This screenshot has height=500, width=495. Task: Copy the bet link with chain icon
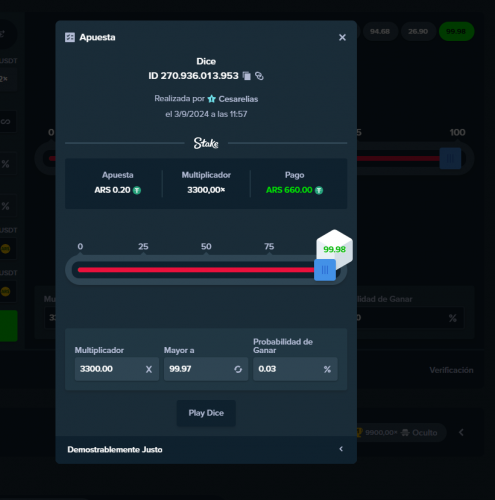point(259,76)
